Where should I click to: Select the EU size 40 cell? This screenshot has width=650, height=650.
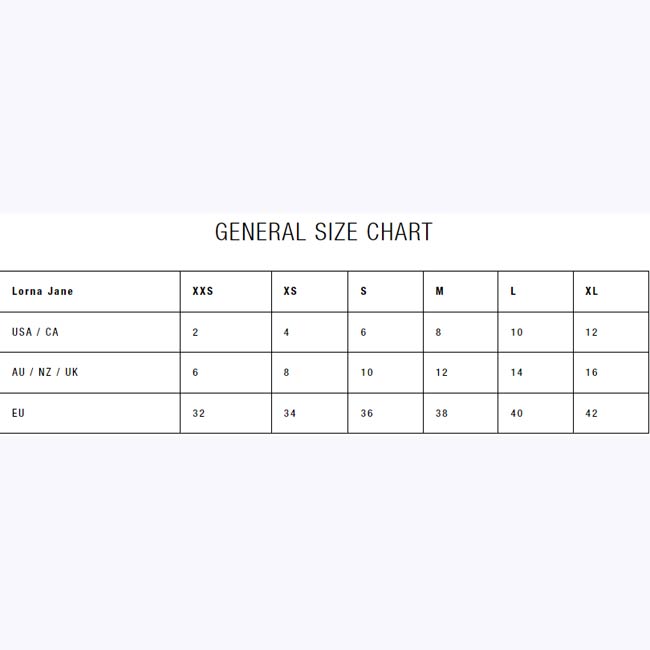pos(517,413)
